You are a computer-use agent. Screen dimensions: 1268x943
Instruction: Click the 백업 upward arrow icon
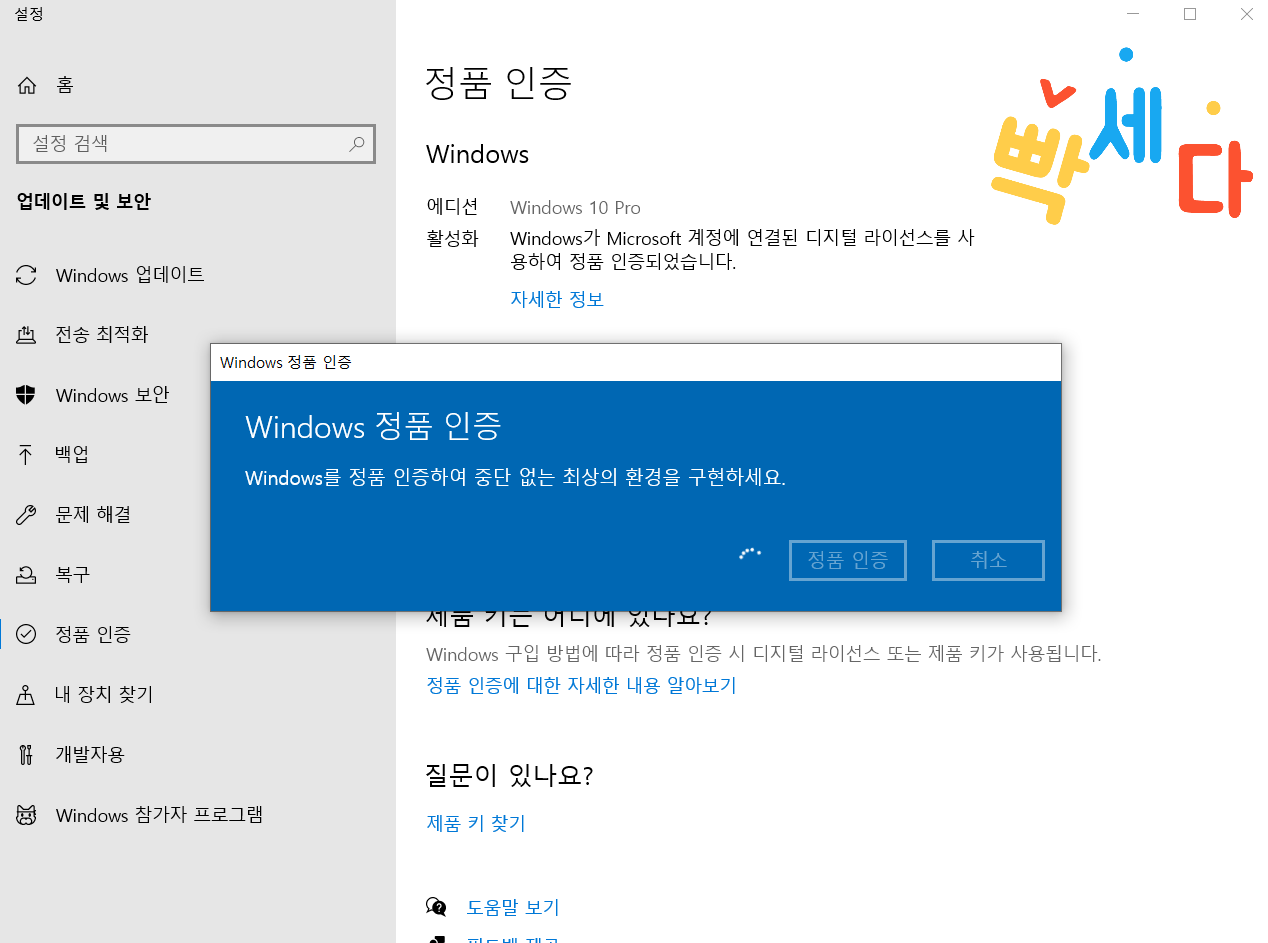[27, 455]
